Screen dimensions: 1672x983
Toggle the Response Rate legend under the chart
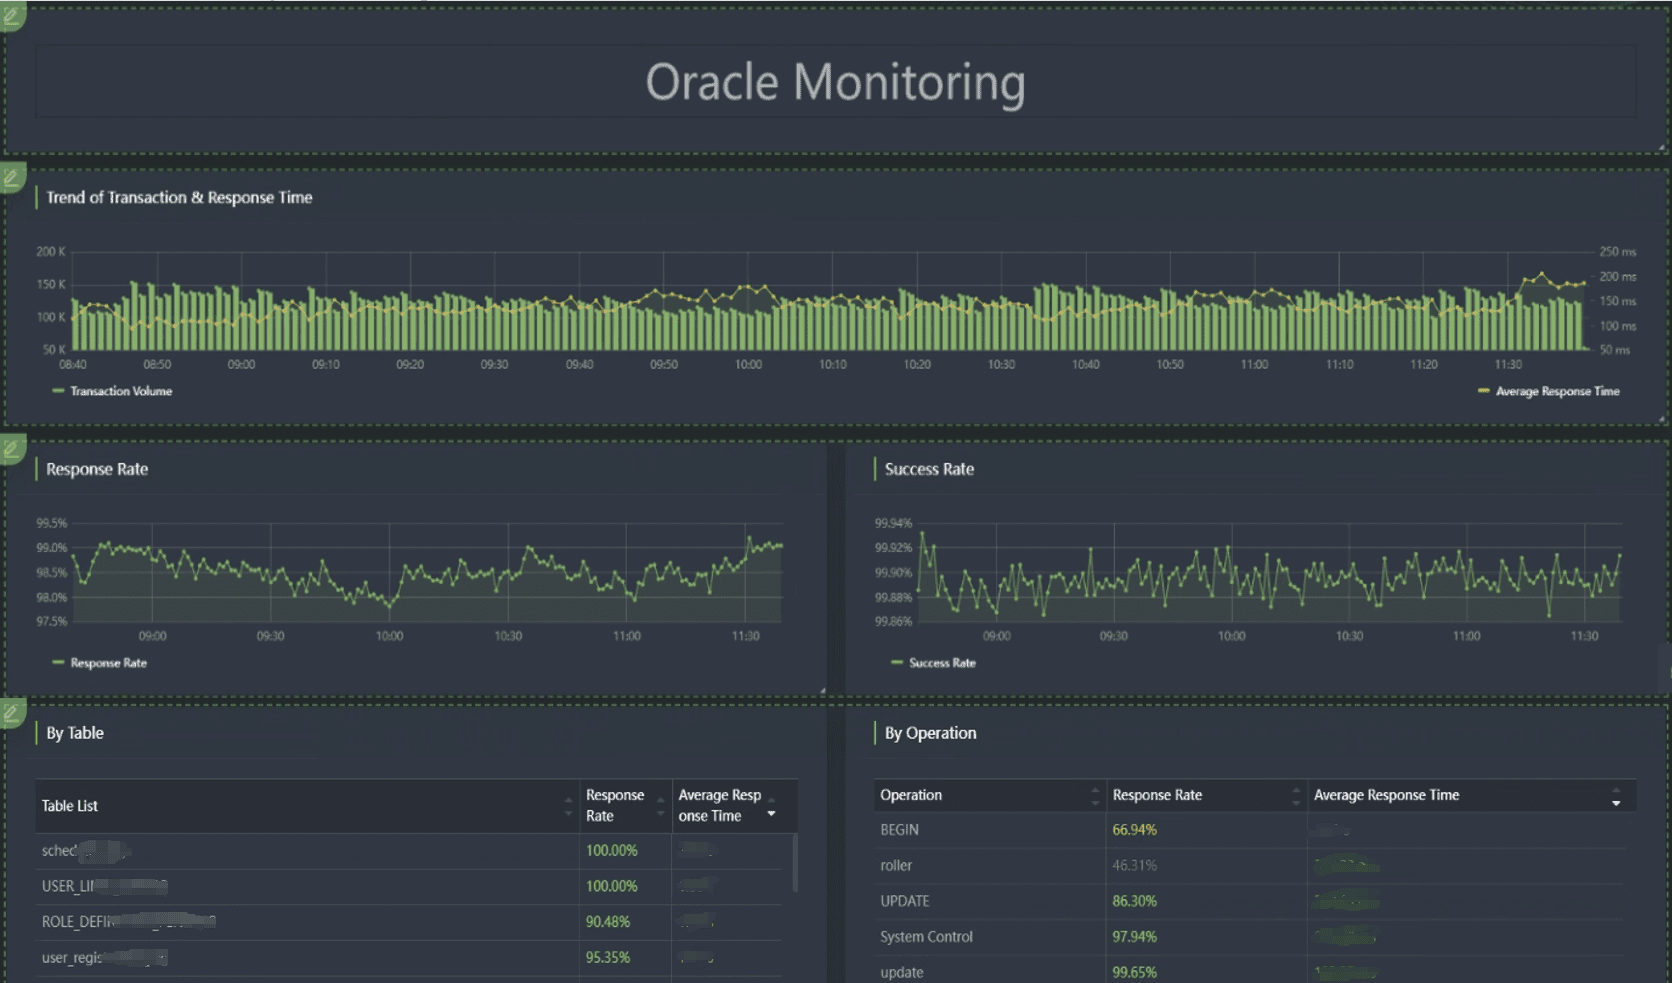(99, 663)
